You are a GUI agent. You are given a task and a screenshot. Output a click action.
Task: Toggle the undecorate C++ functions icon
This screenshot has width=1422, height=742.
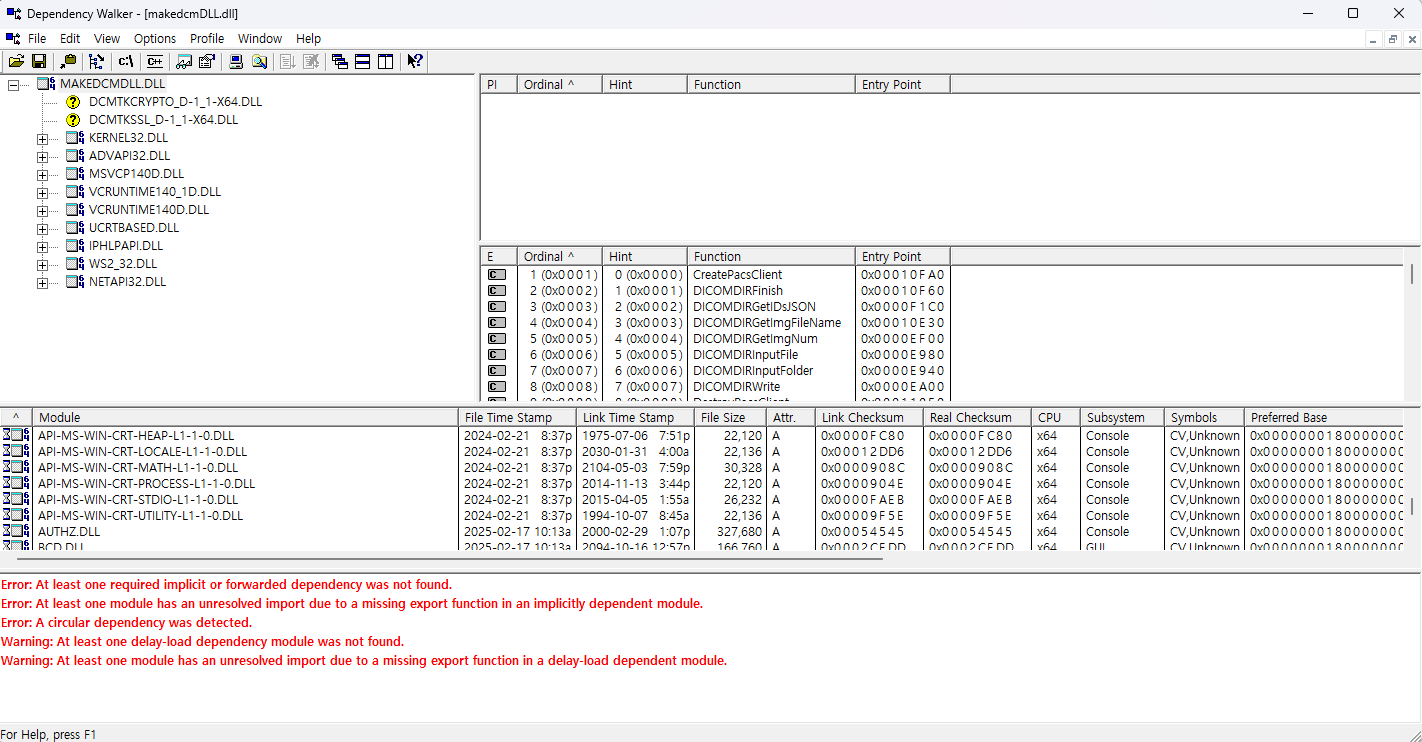coord(154,61)
